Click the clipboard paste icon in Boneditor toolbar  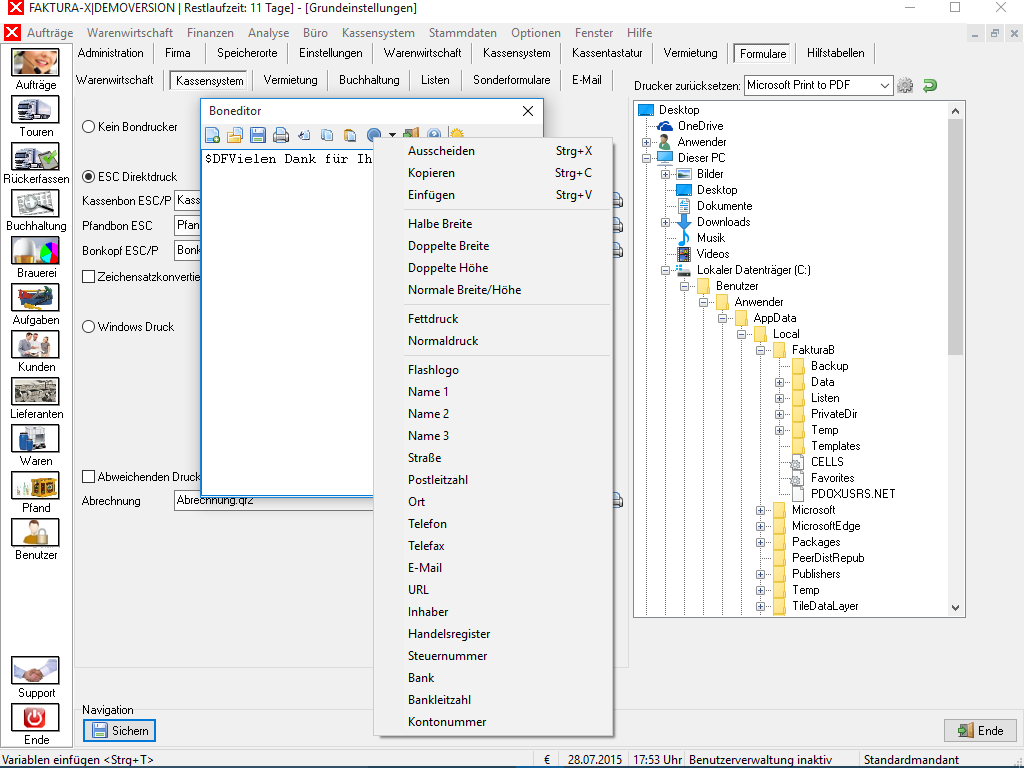pyautogui.click(x=350, y=135)
